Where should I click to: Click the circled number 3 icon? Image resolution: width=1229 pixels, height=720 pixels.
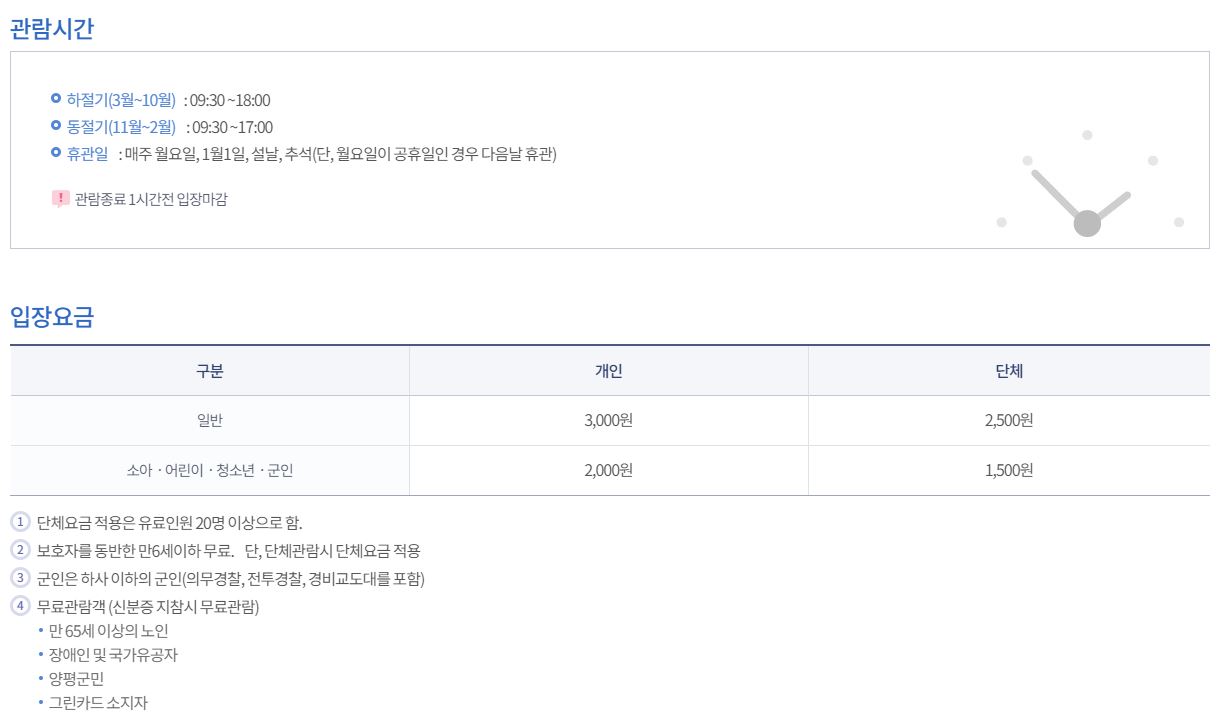pyautogui.click(x=21, y=578)
